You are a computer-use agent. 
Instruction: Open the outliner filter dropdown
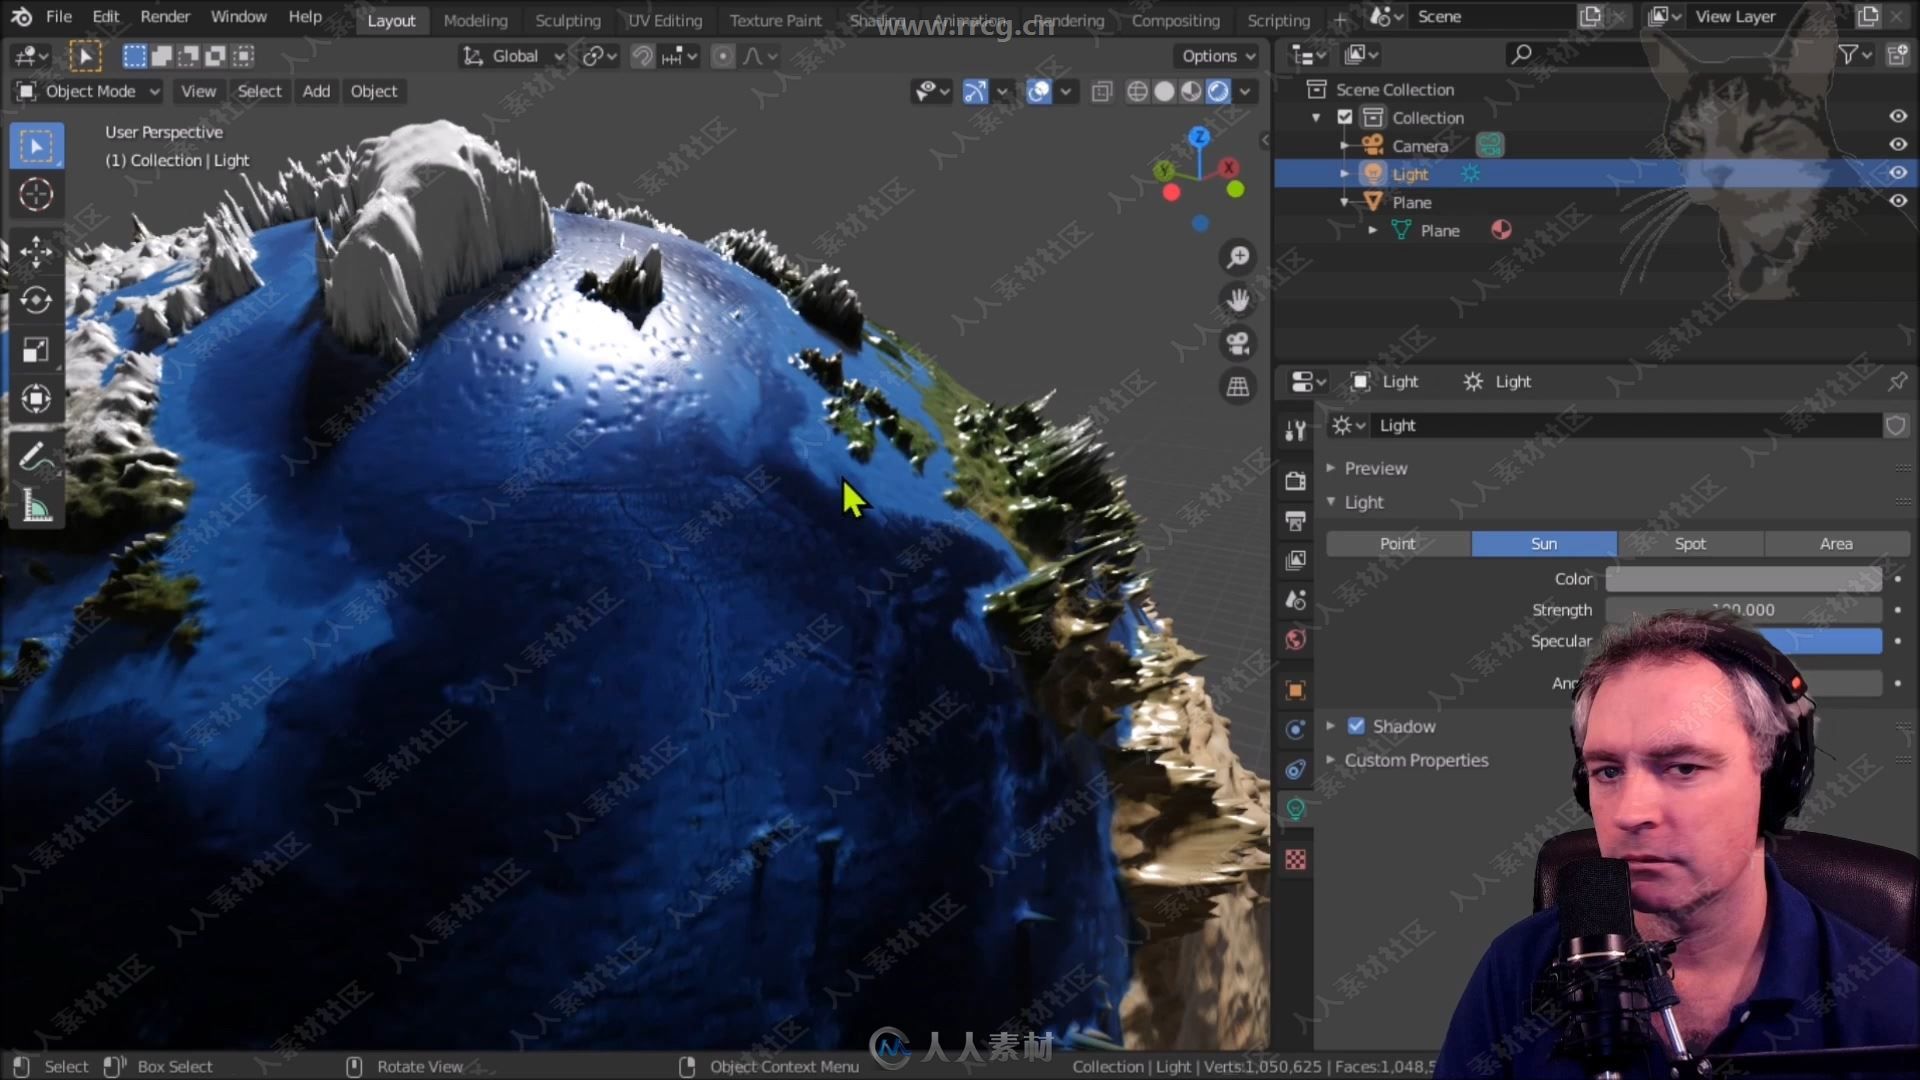pos(1855,56)
